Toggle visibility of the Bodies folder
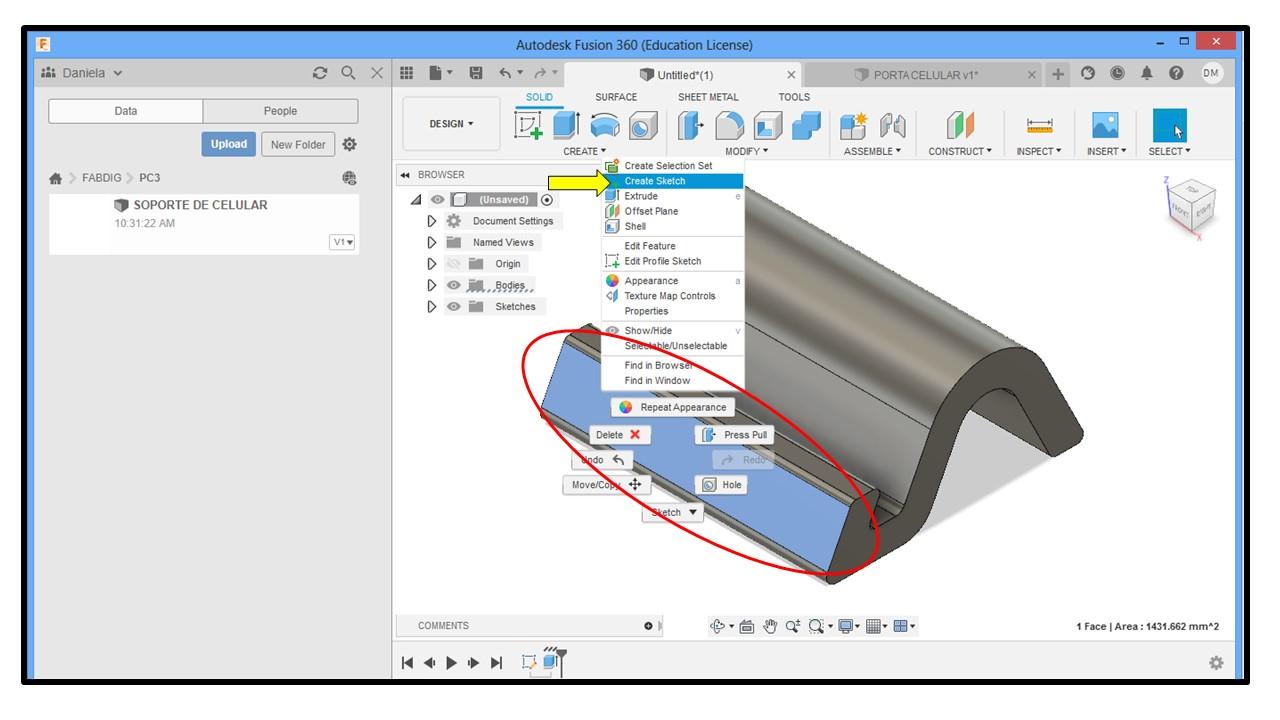This screenshot has width=1280, height=720. tap(453, 286)
